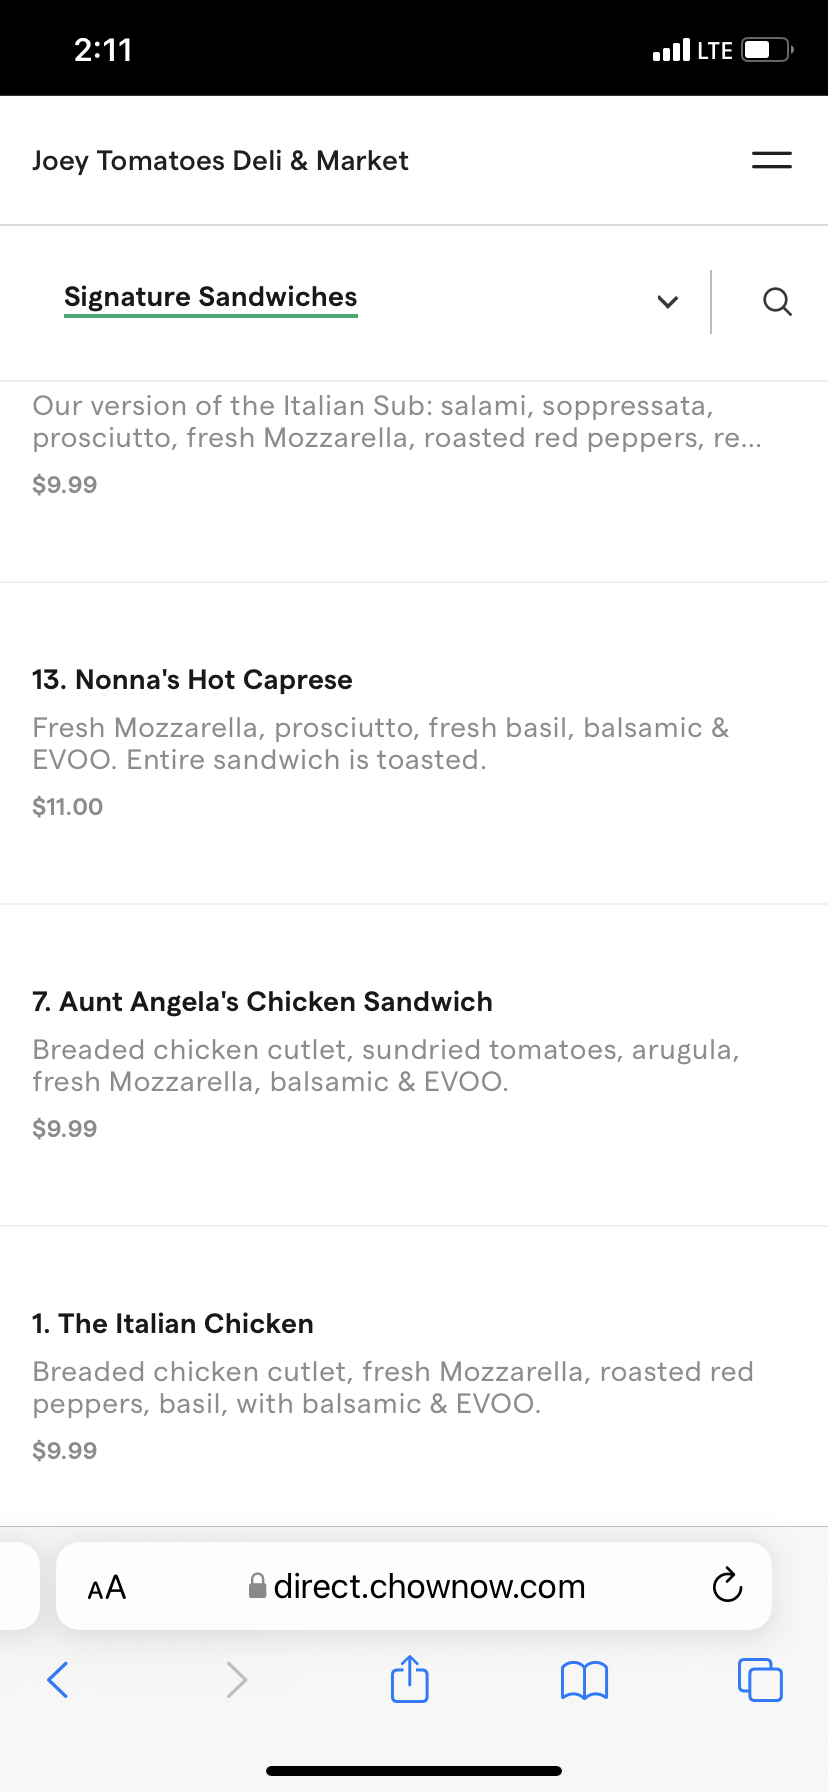The image size is (828, 1792).
Task: Open the hamburger menu icon
Action: pyautogui.click(x=771, y=160)
